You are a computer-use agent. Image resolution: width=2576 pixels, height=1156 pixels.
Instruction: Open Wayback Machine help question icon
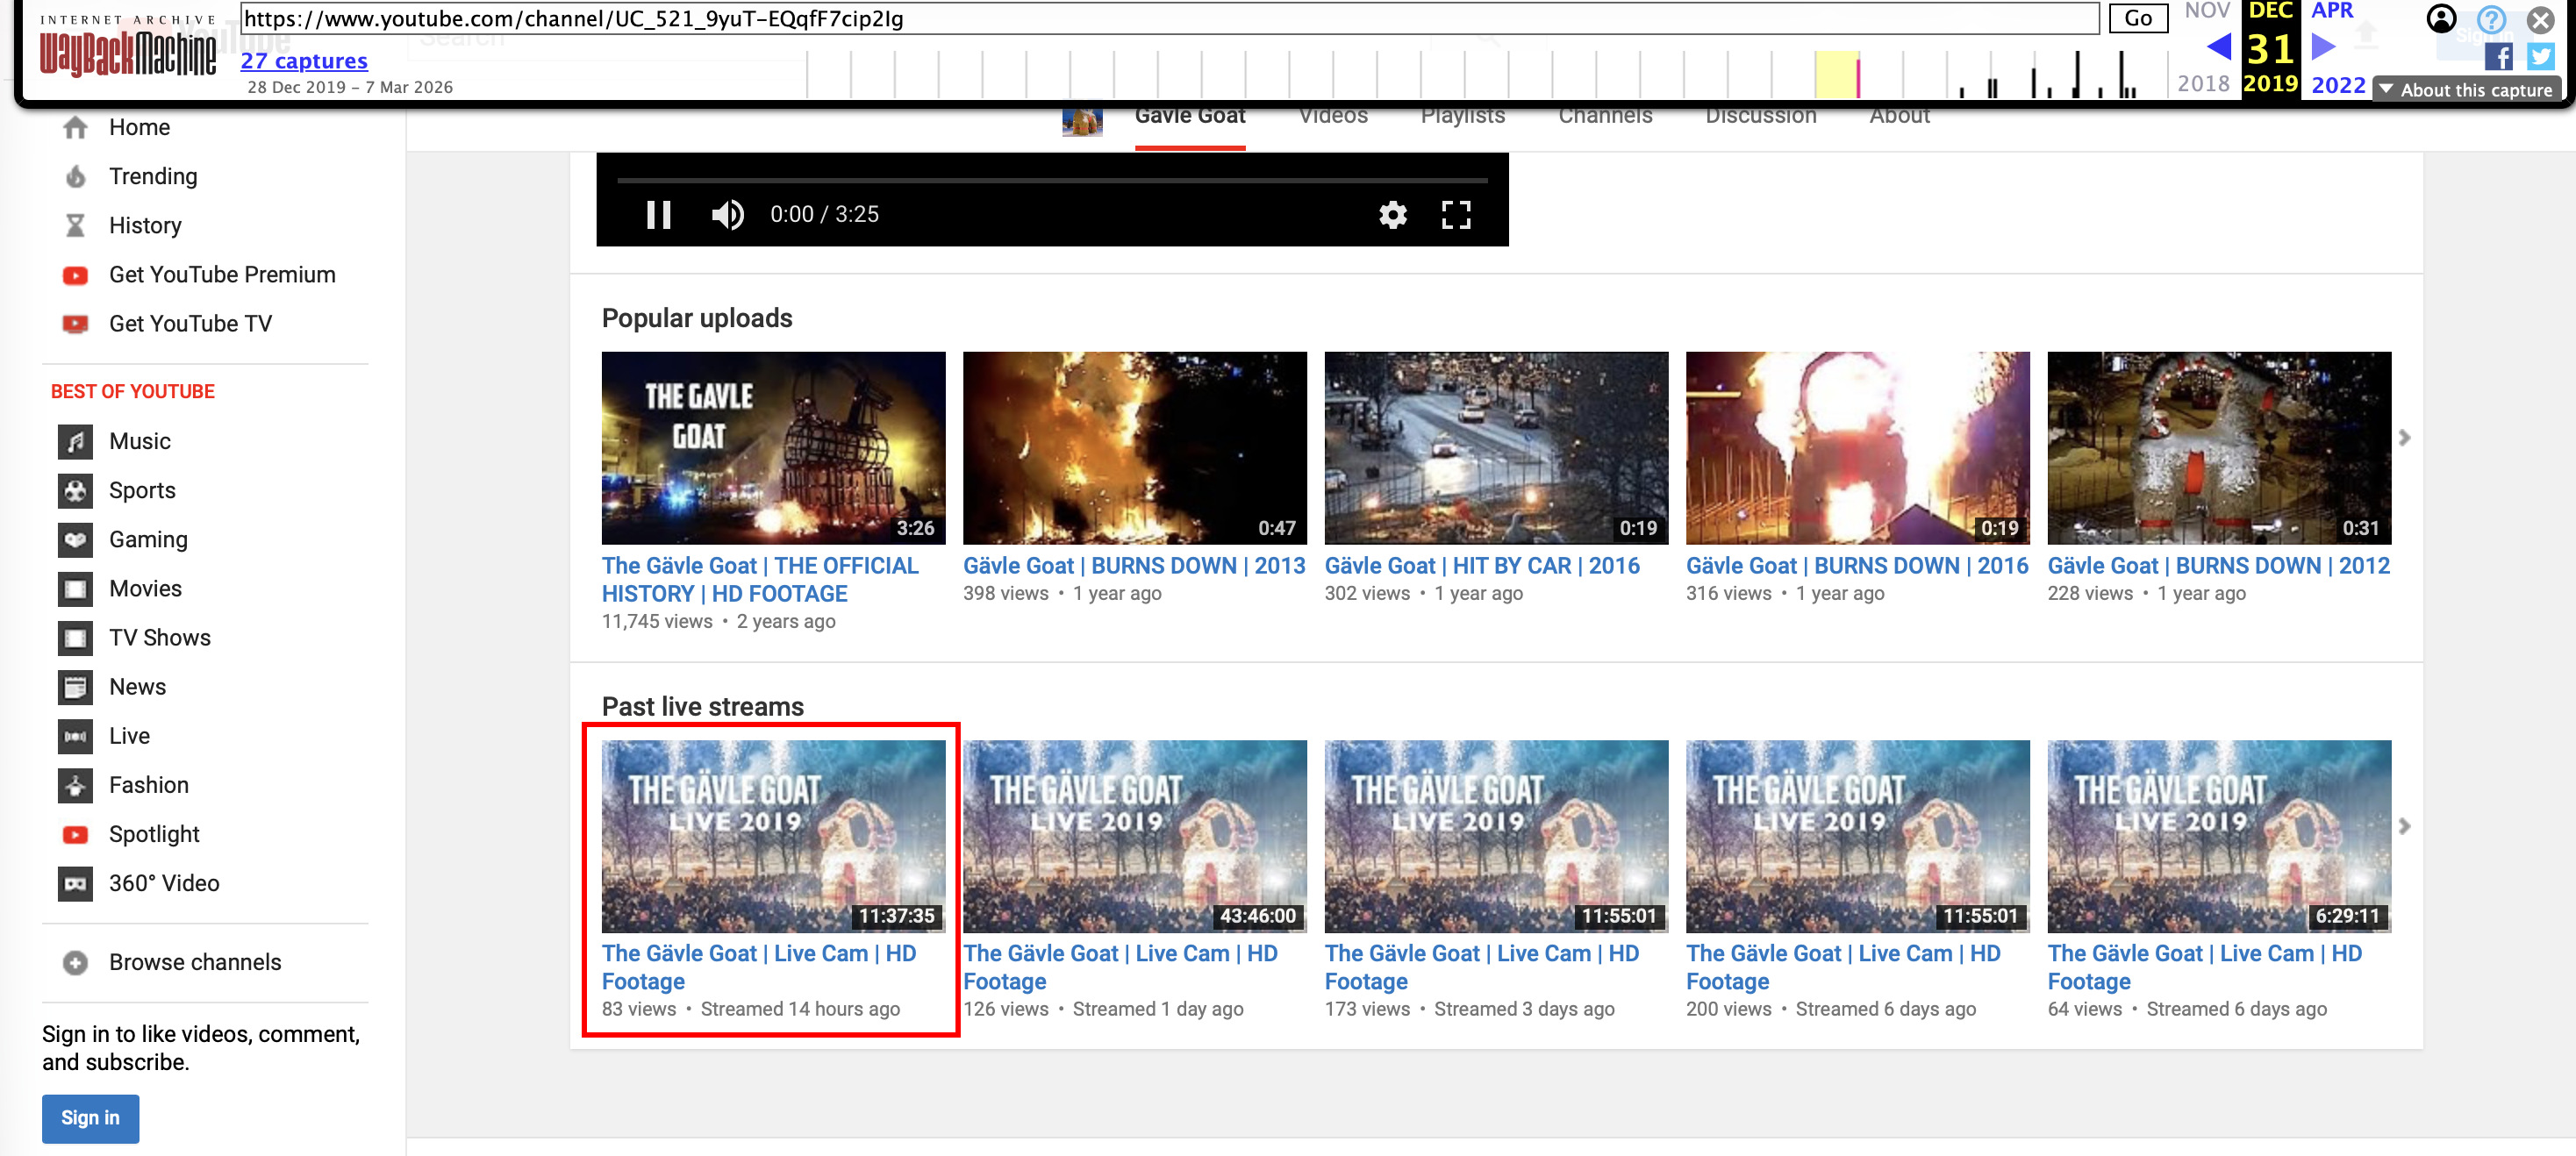2490,20
